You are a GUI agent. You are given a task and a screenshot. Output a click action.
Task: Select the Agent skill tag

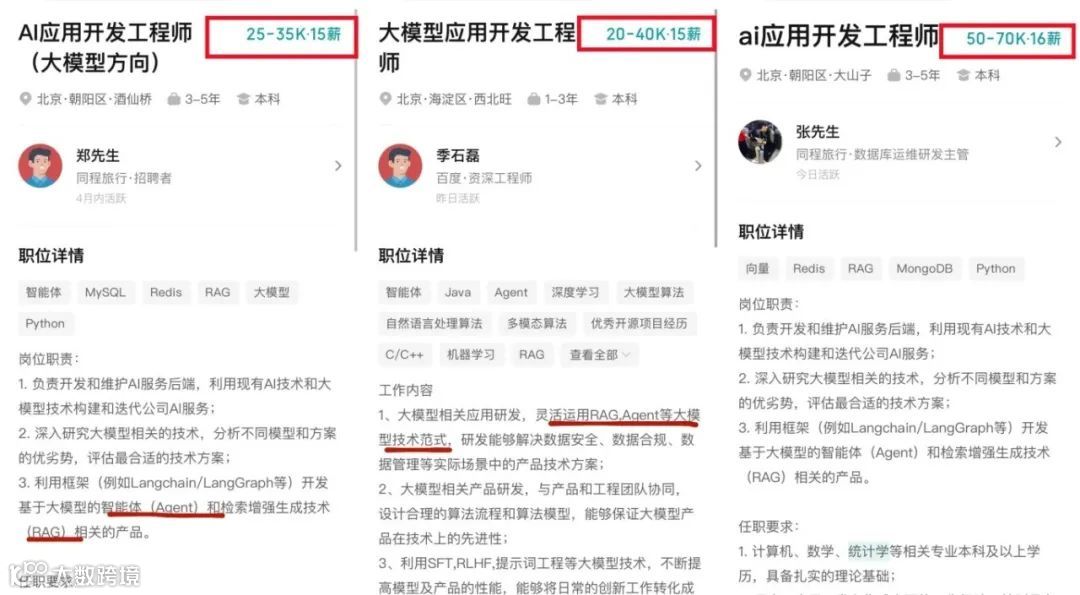(x=511, y=293)
